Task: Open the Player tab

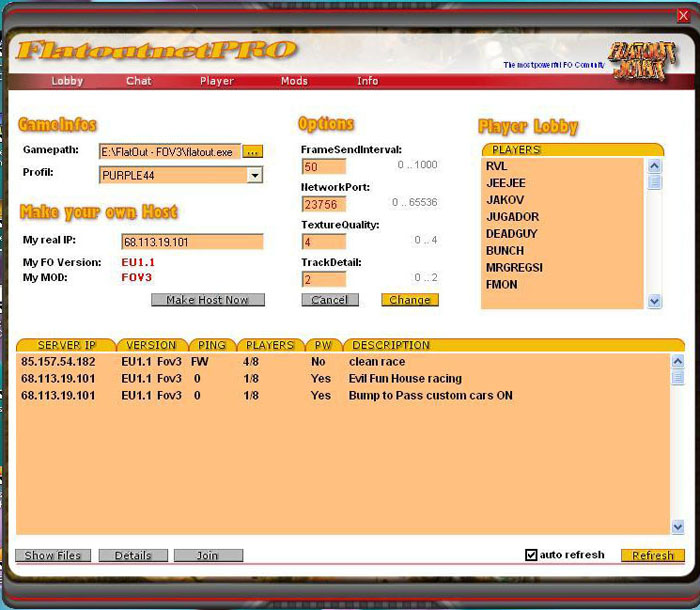Action: click(x=217, y=81)
